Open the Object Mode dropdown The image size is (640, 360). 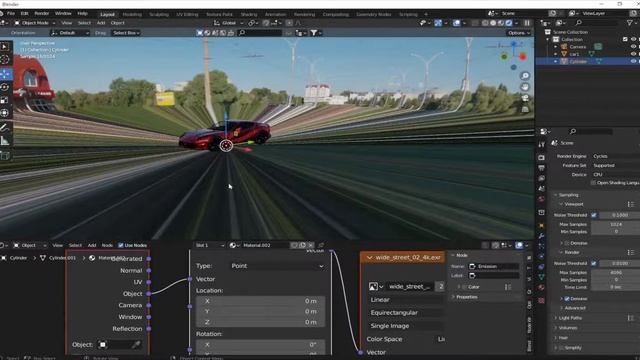(34, 23)
